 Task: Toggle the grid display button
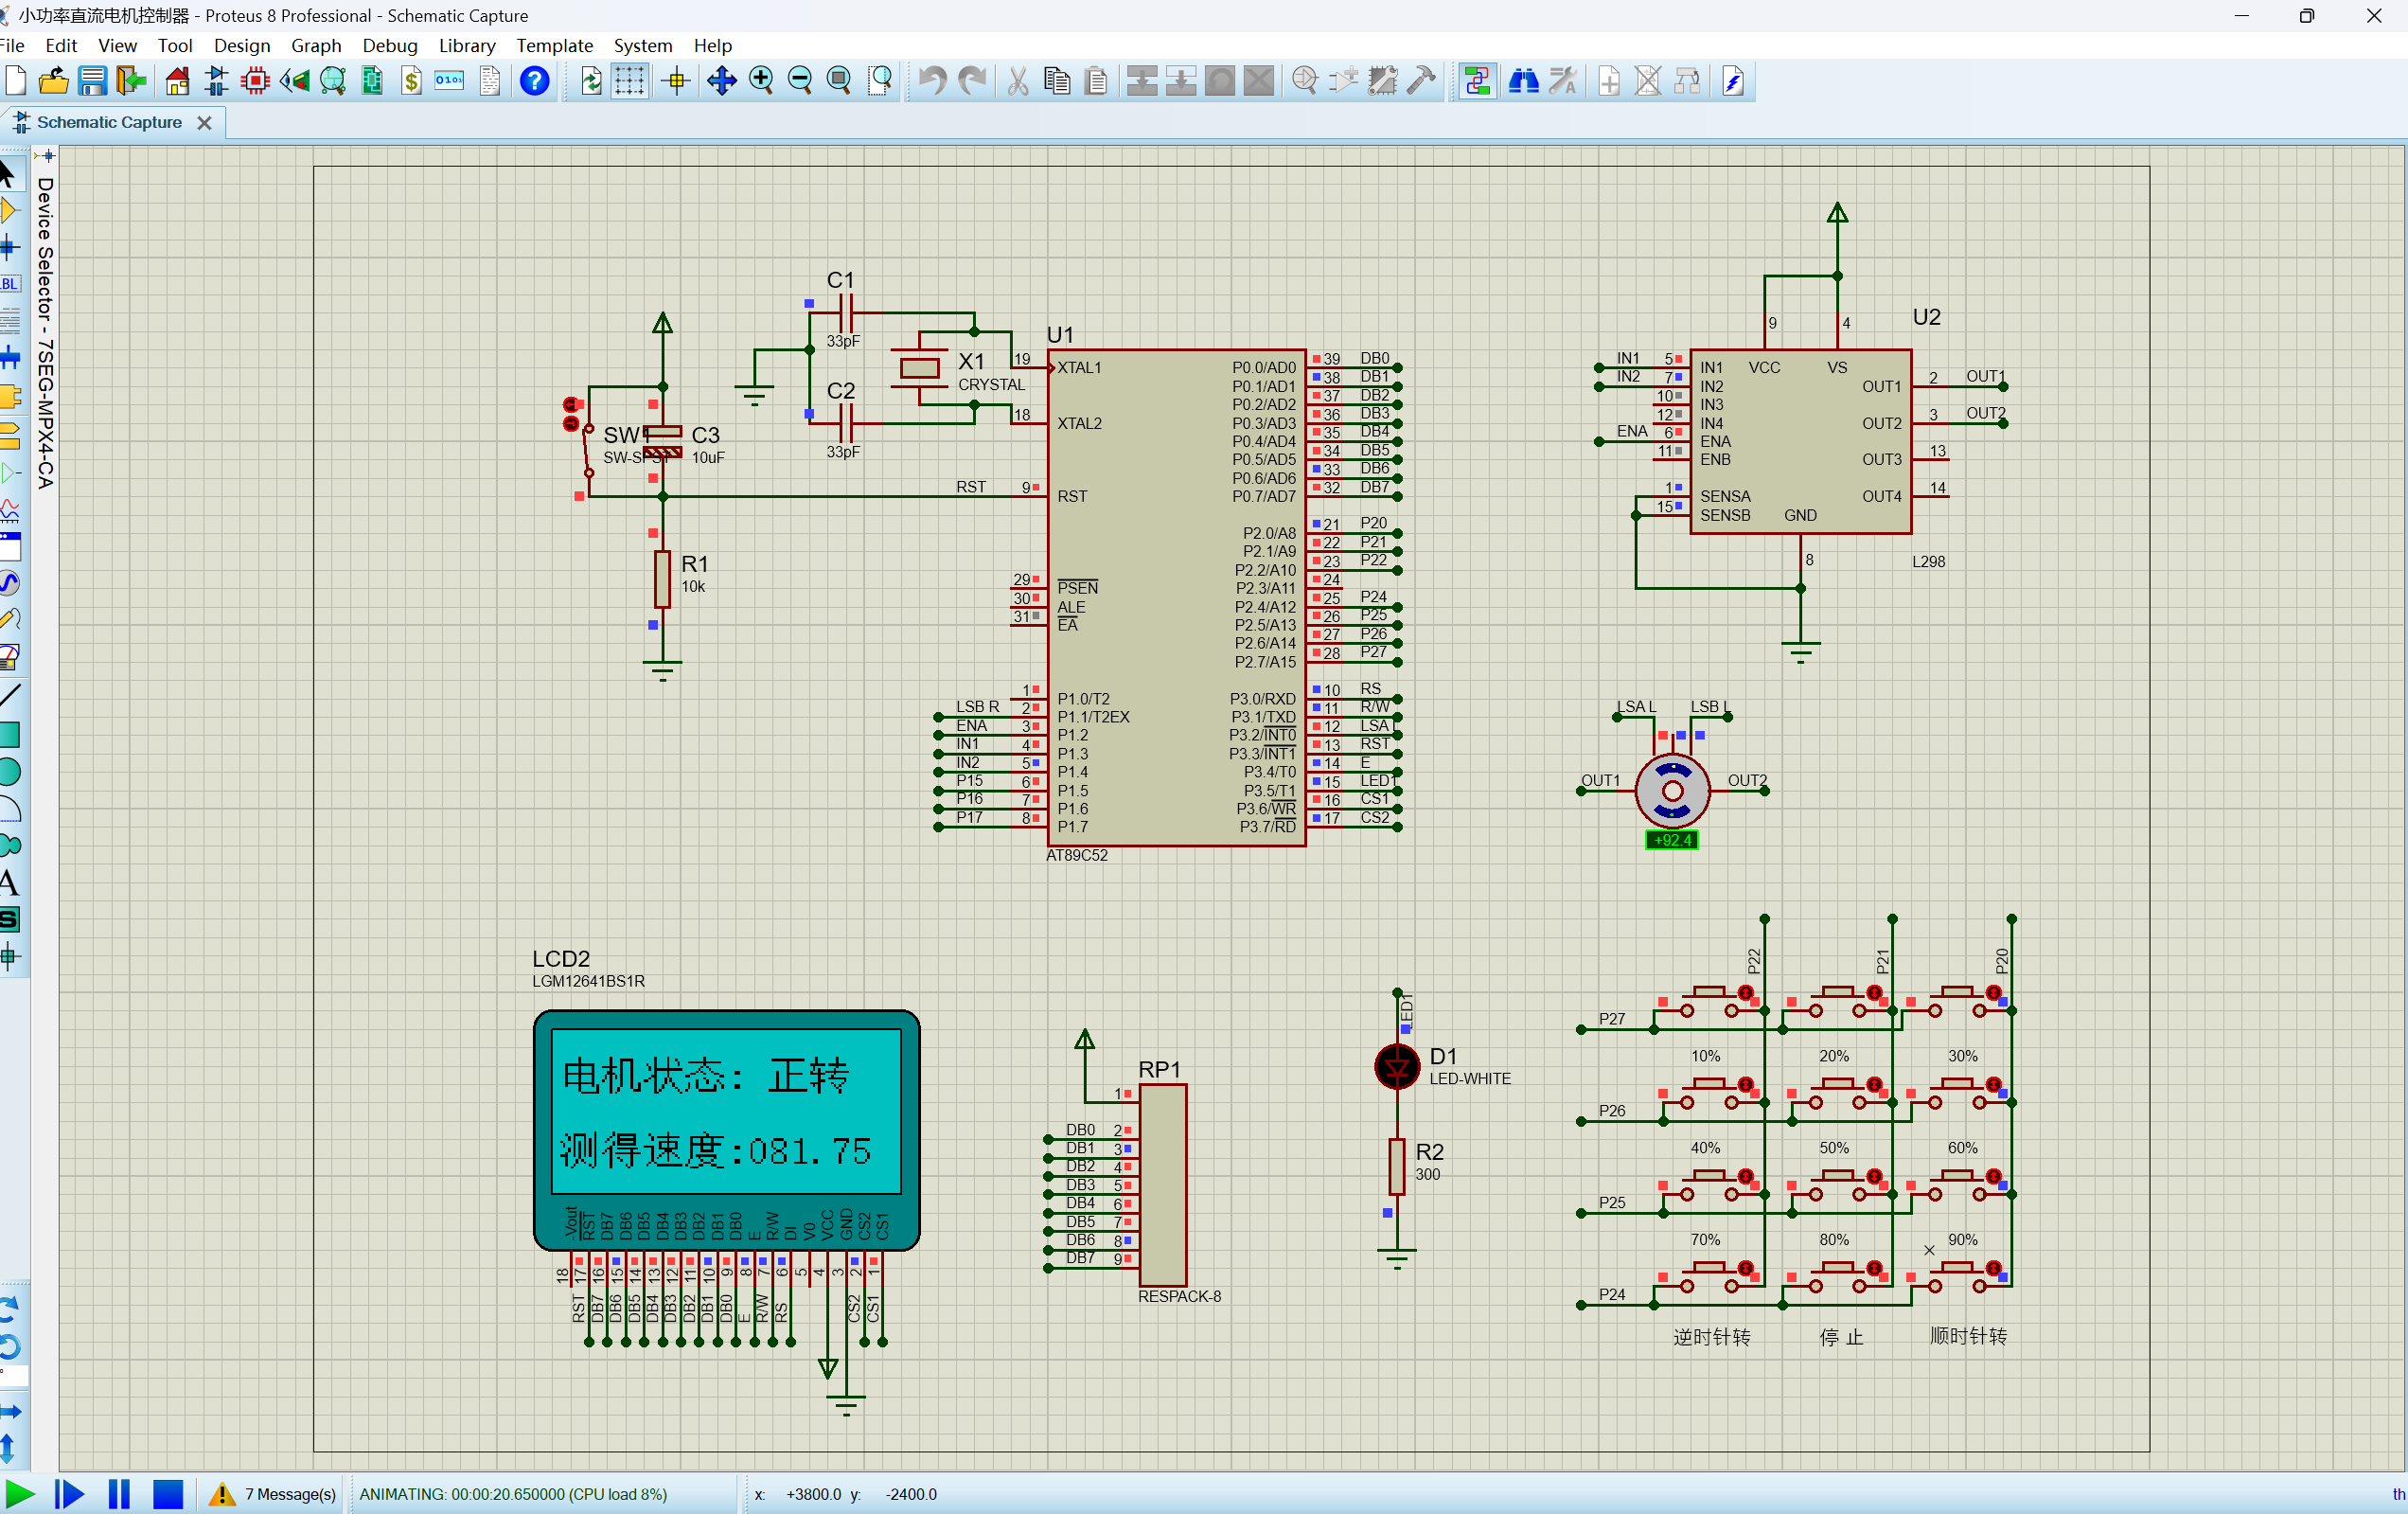tap(629, 81)
